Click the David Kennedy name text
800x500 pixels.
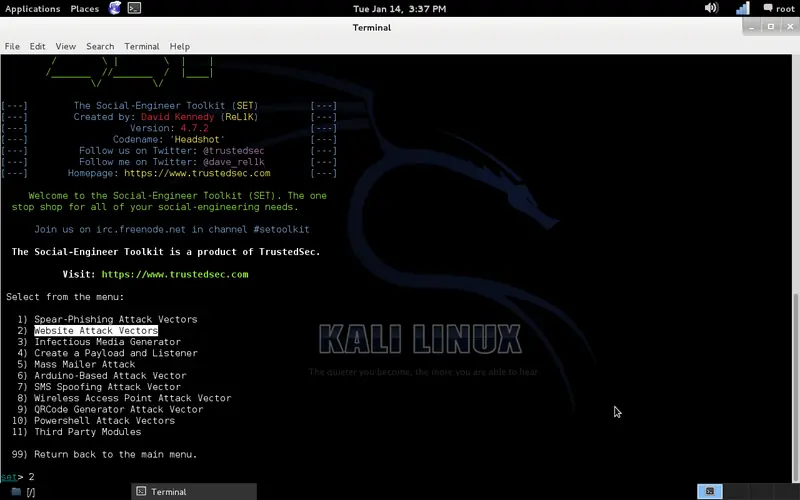tap(178, 117)
